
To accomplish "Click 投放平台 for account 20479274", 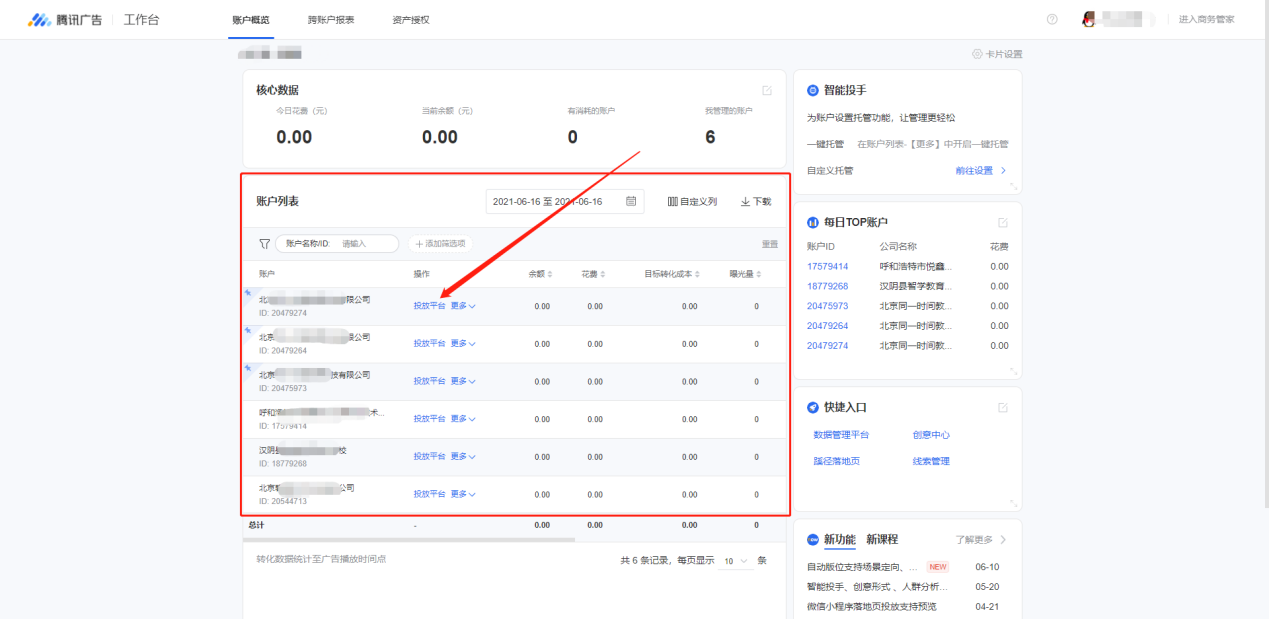I will pyautogui.click(x=429, y=306).
